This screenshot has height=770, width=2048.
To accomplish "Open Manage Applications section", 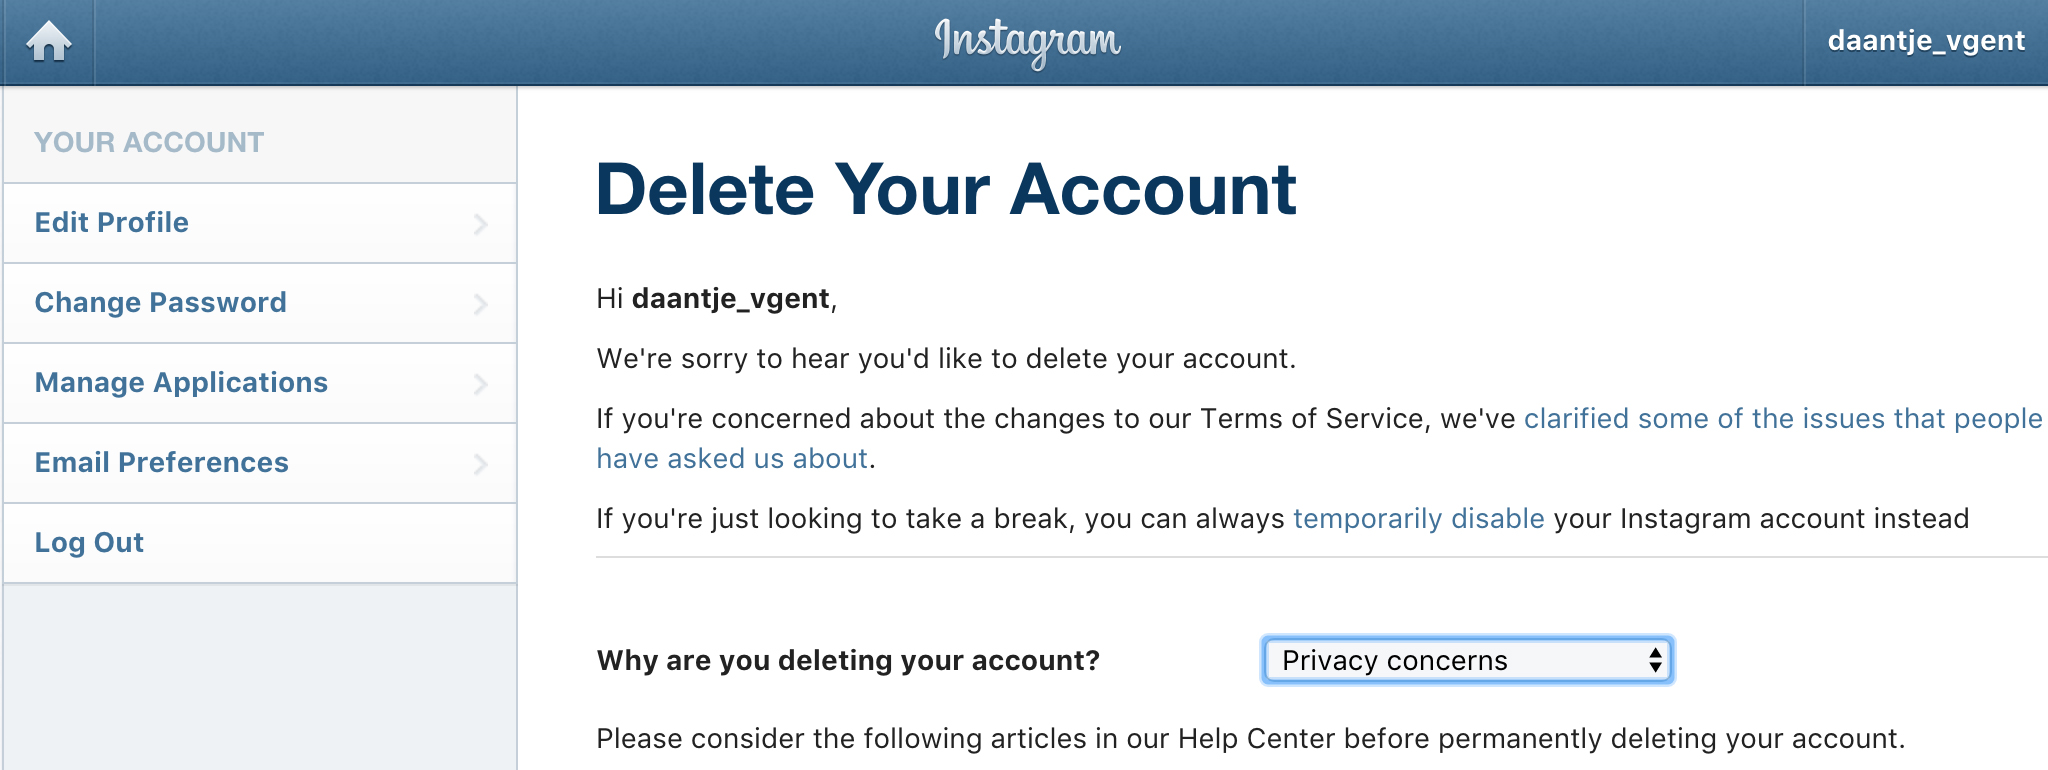I will 181,382.
